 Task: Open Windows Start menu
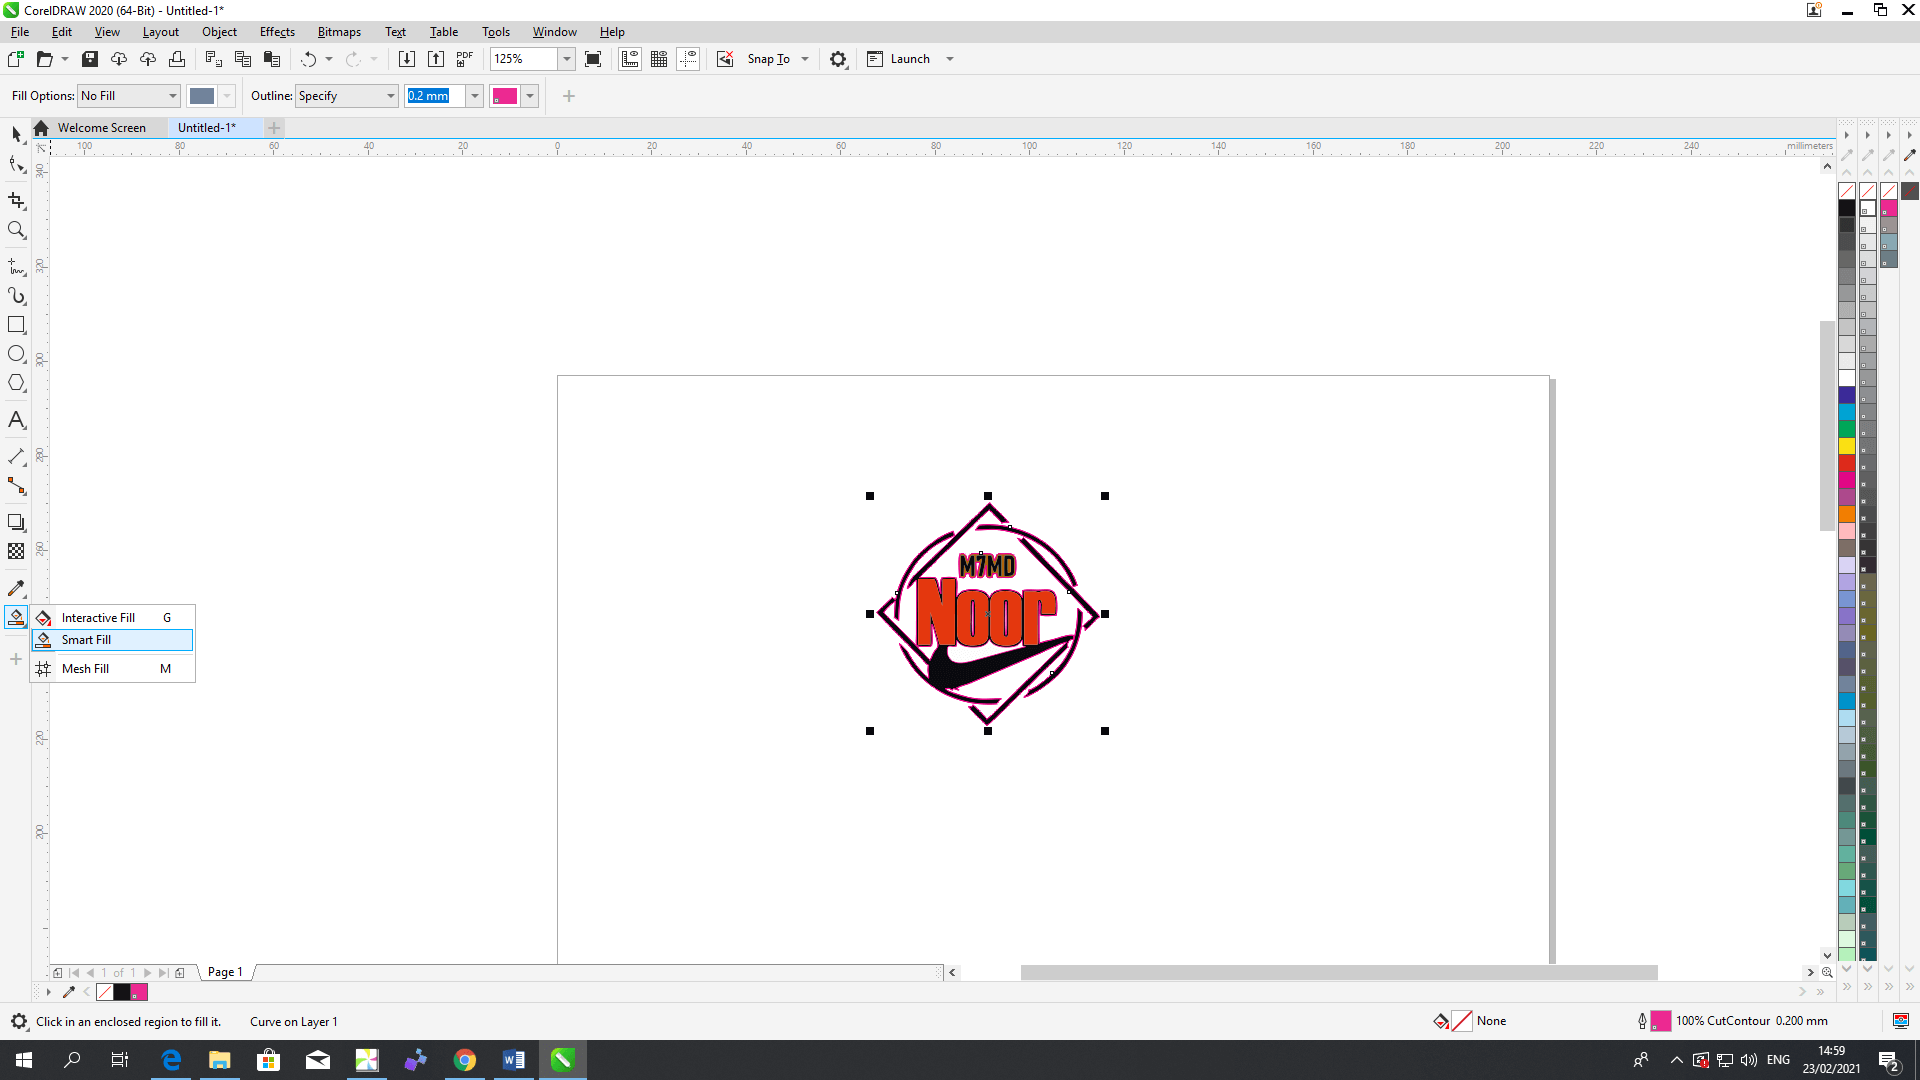point(24,1060)
